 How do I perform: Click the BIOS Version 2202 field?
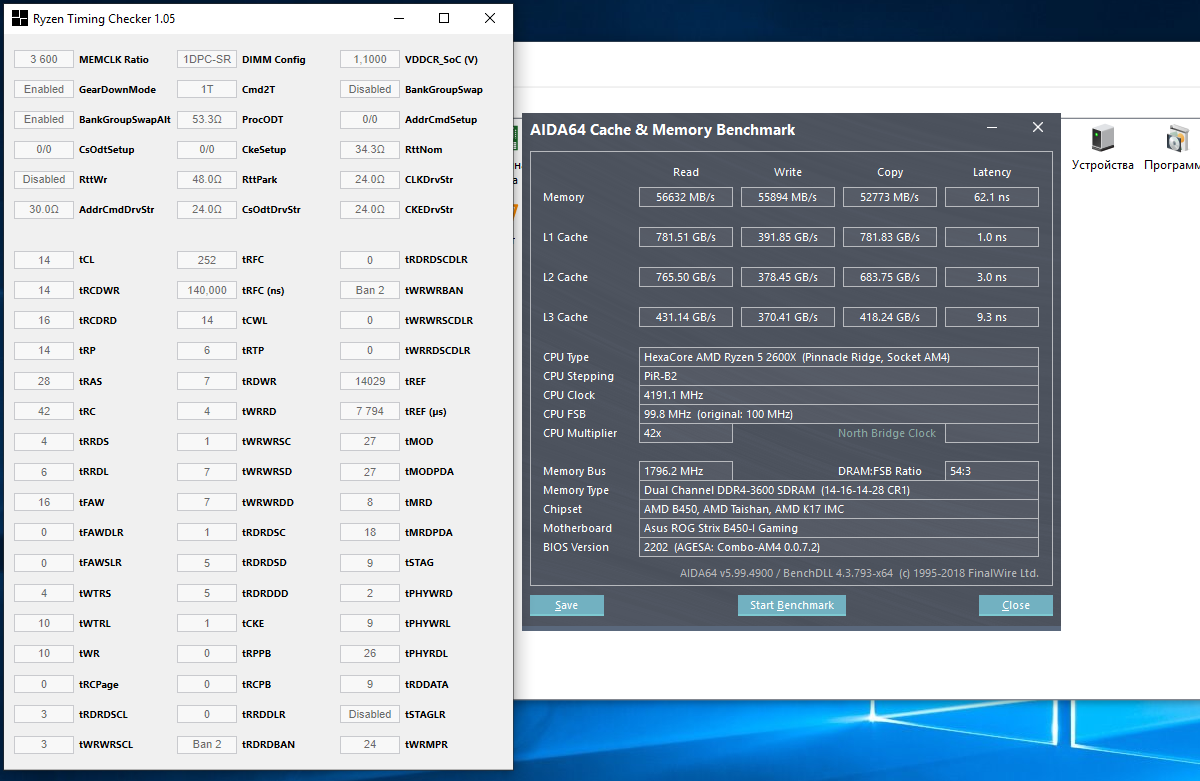click(x=839, y=547)
